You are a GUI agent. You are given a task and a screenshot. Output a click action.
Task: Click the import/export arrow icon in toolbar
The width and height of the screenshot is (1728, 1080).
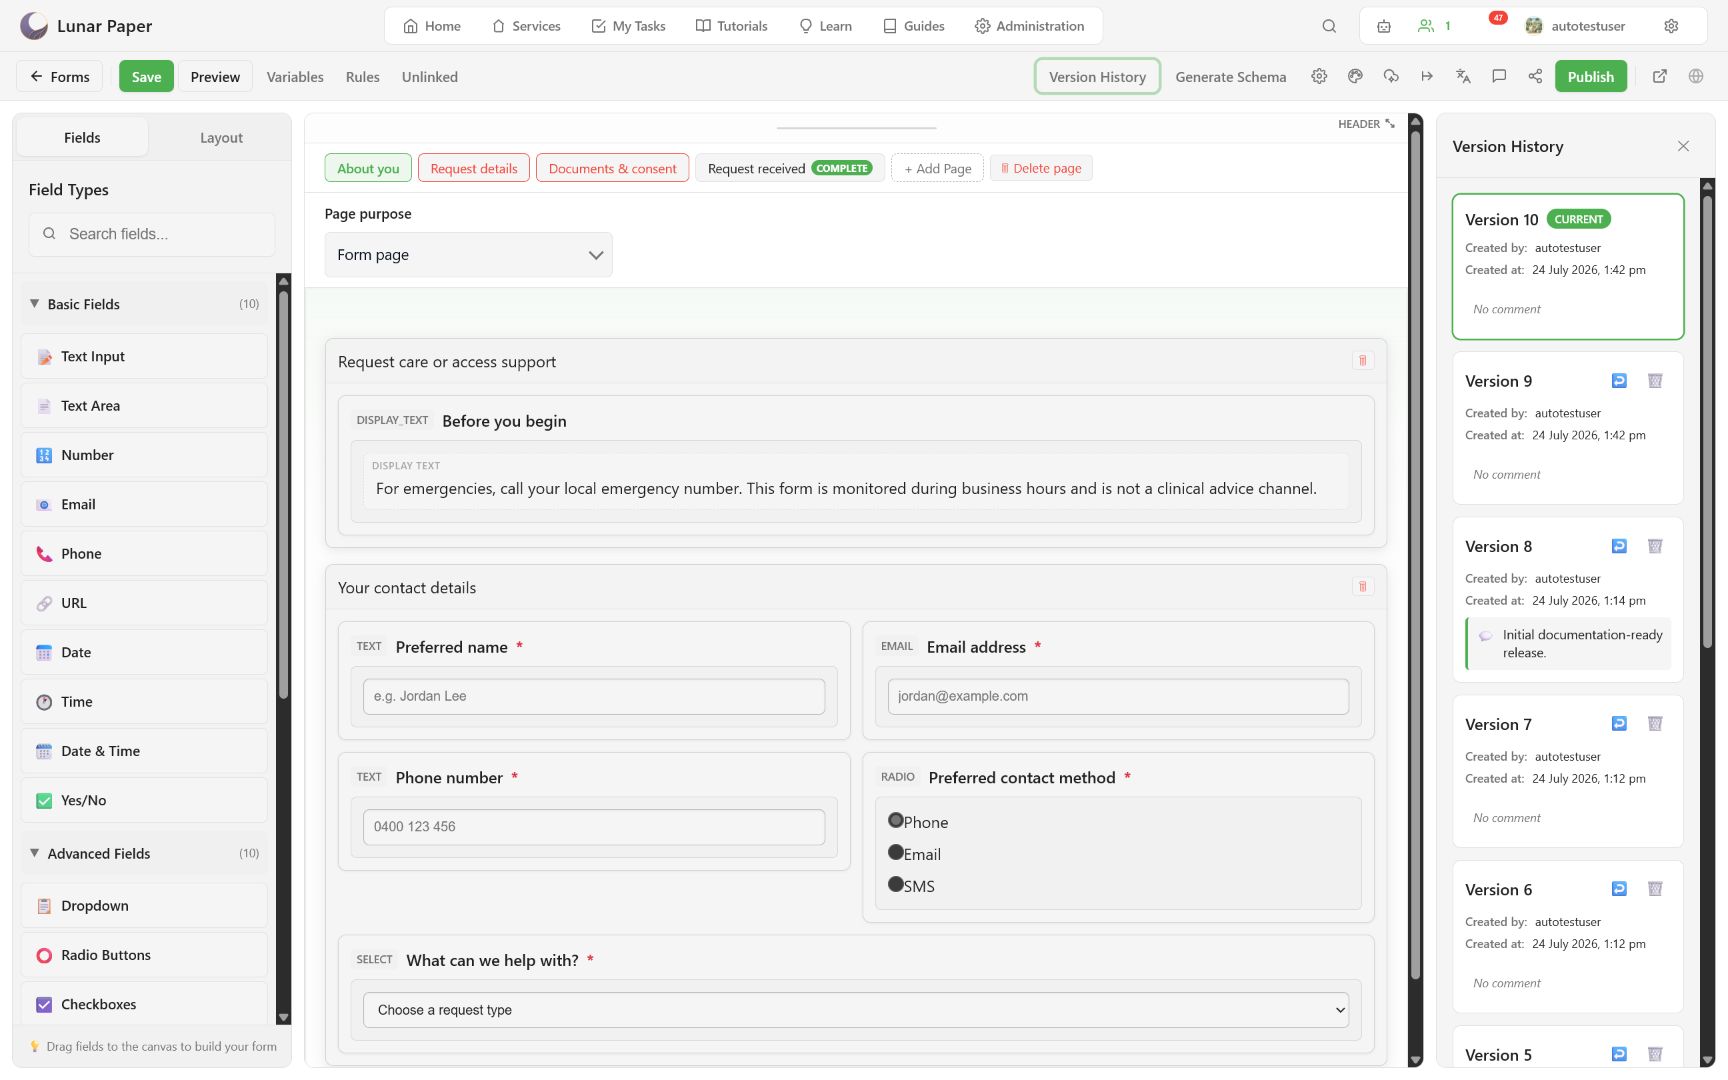pyautogui.click(x=1427, y=76)
